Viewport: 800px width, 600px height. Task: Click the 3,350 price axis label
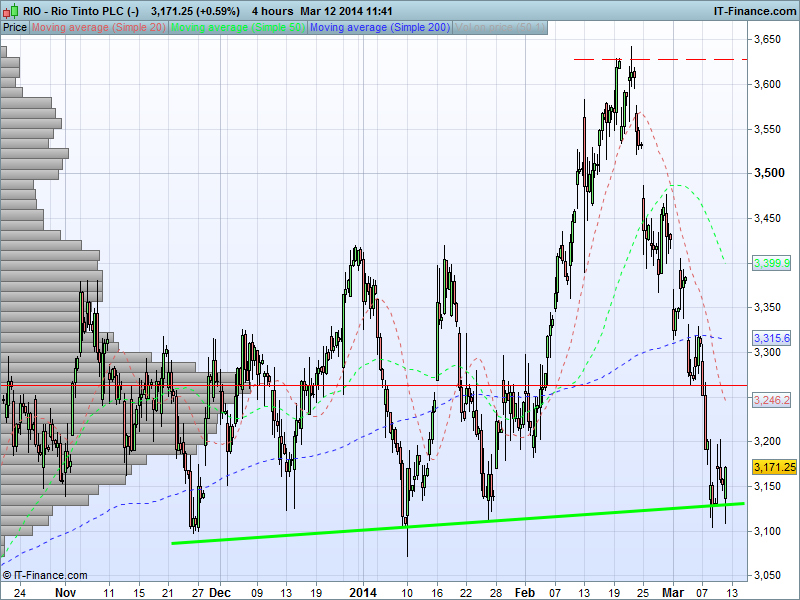767,307
